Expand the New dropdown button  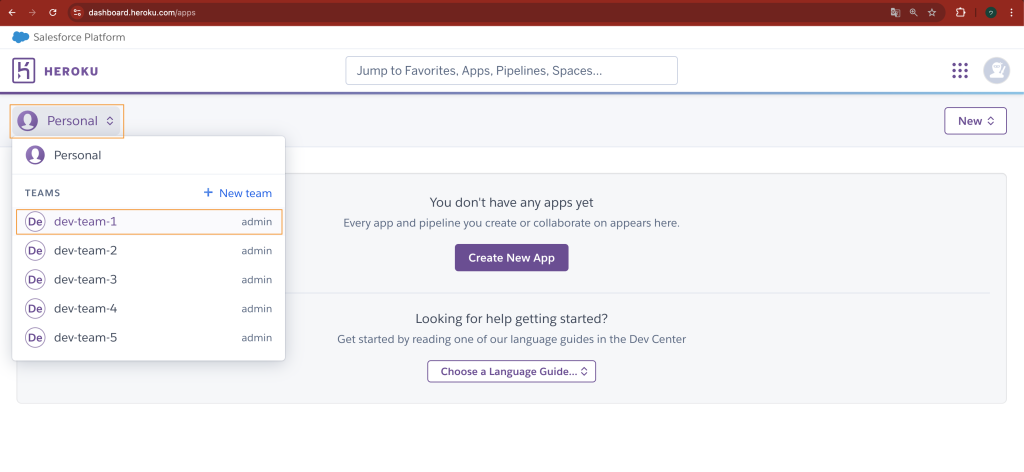point(975,121)
